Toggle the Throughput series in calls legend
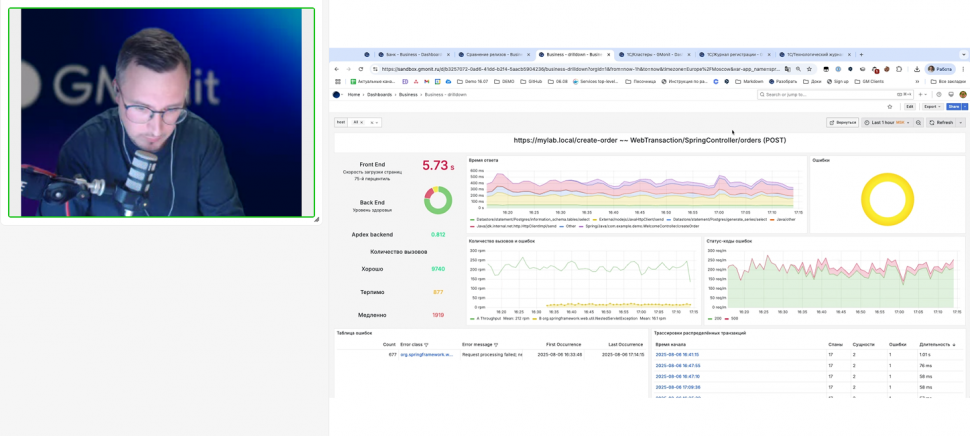This screenshot has height=436, width=970. [487, 319]
